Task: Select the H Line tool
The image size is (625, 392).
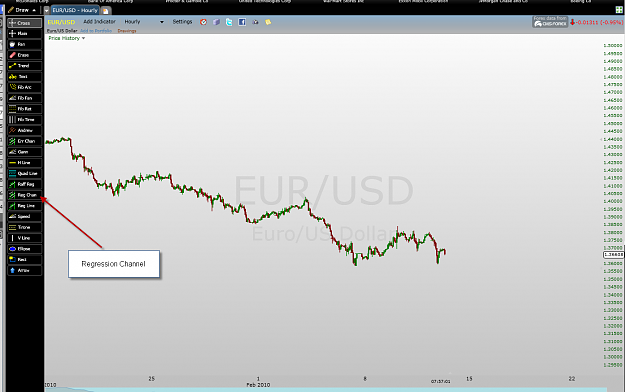Action: pos(24,163)
